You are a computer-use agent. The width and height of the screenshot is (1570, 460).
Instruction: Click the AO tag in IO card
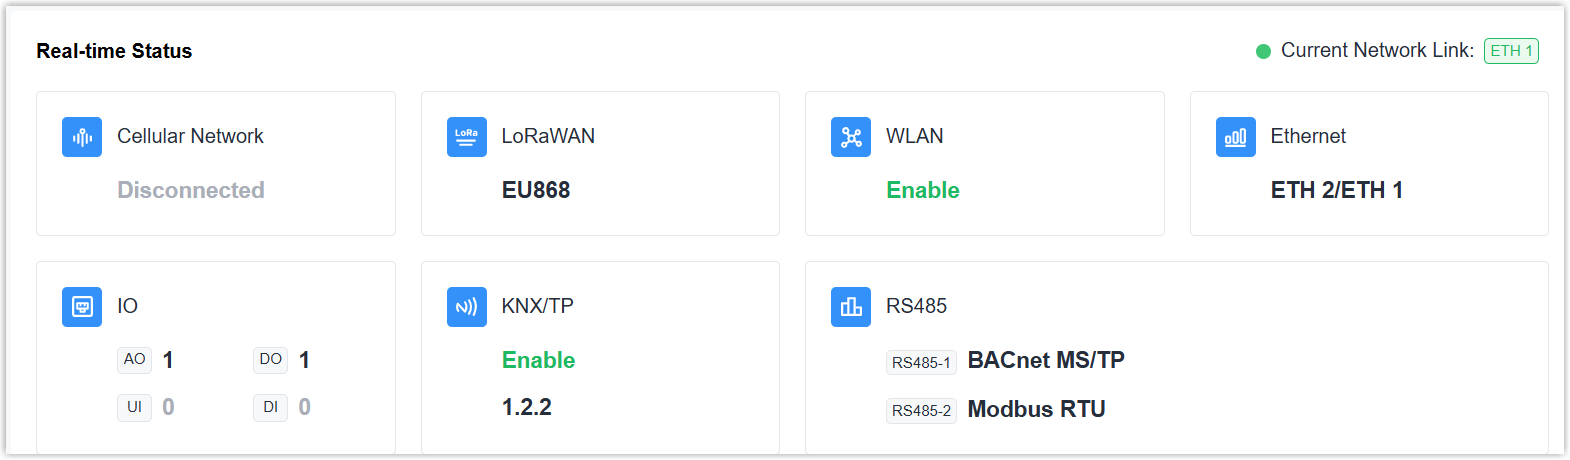[134, 360]
